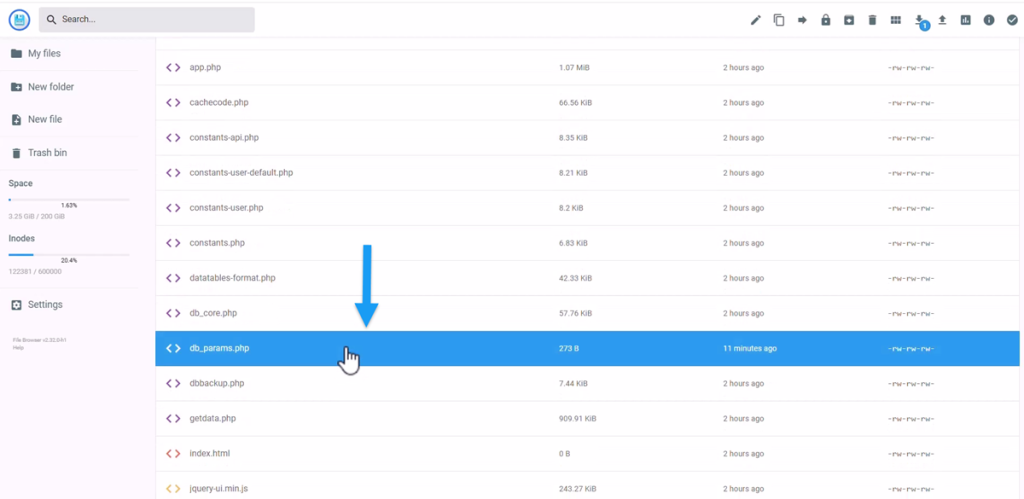1024x499 pixels.
Task: Select the cachecode.php file
Action: [x=588, y=103]
